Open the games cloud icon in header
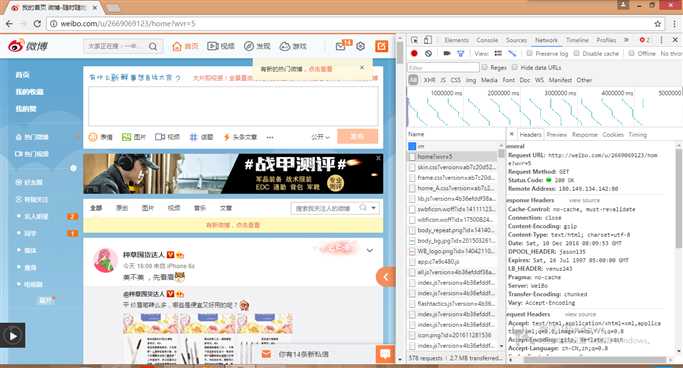The width and height of the screenshot is (683, 368). [x=284, y=46]
